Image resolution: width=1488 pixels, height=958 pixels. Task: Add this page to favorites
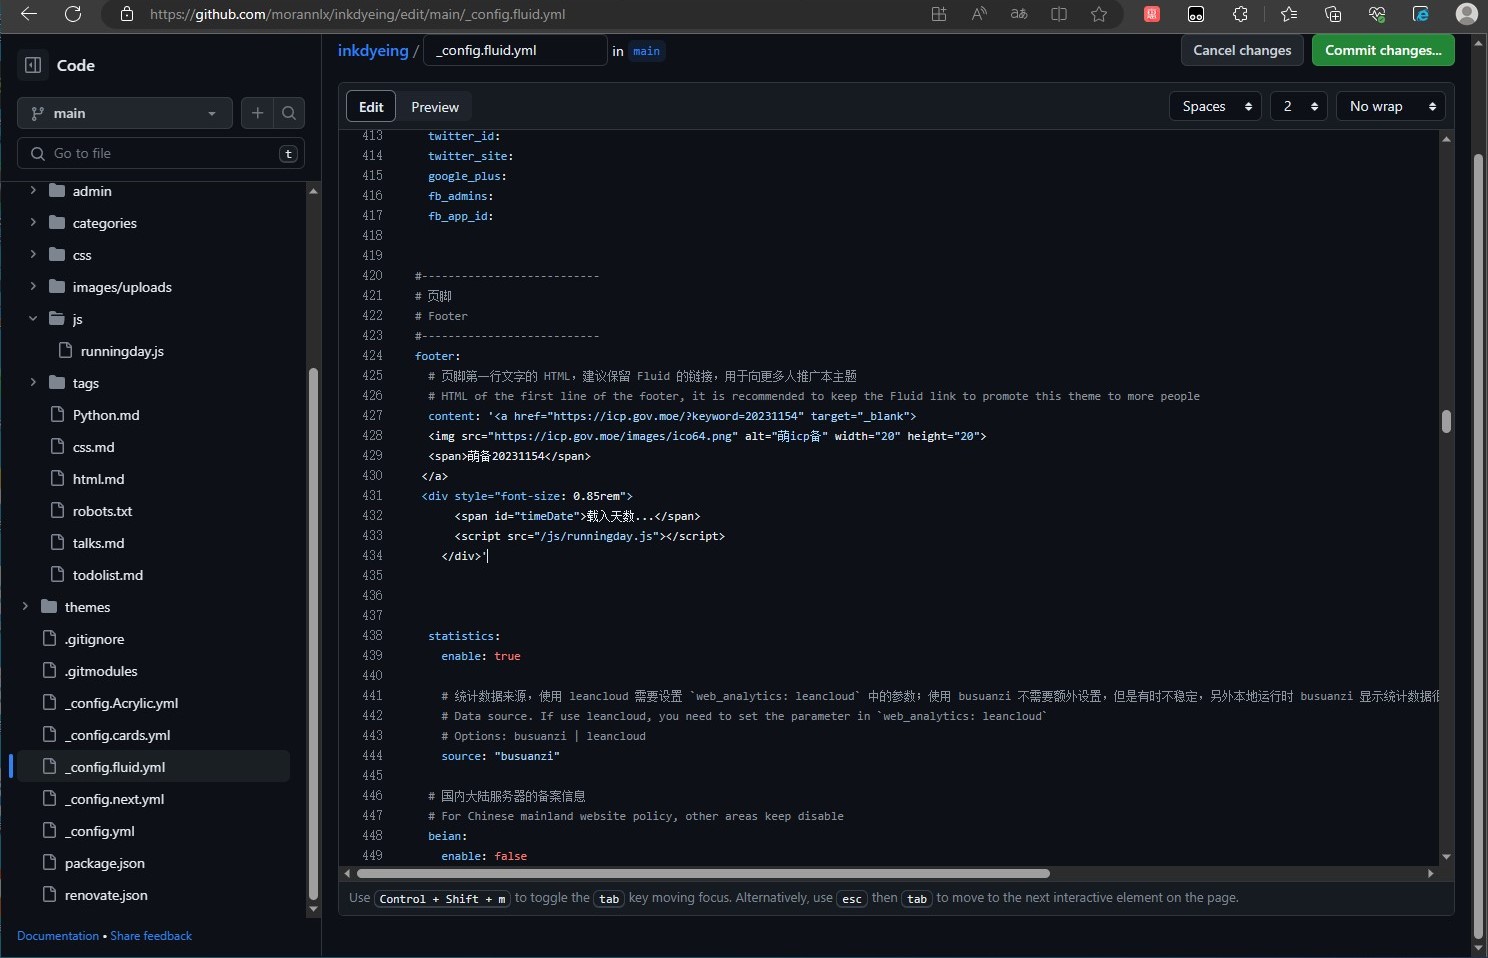1099,14
